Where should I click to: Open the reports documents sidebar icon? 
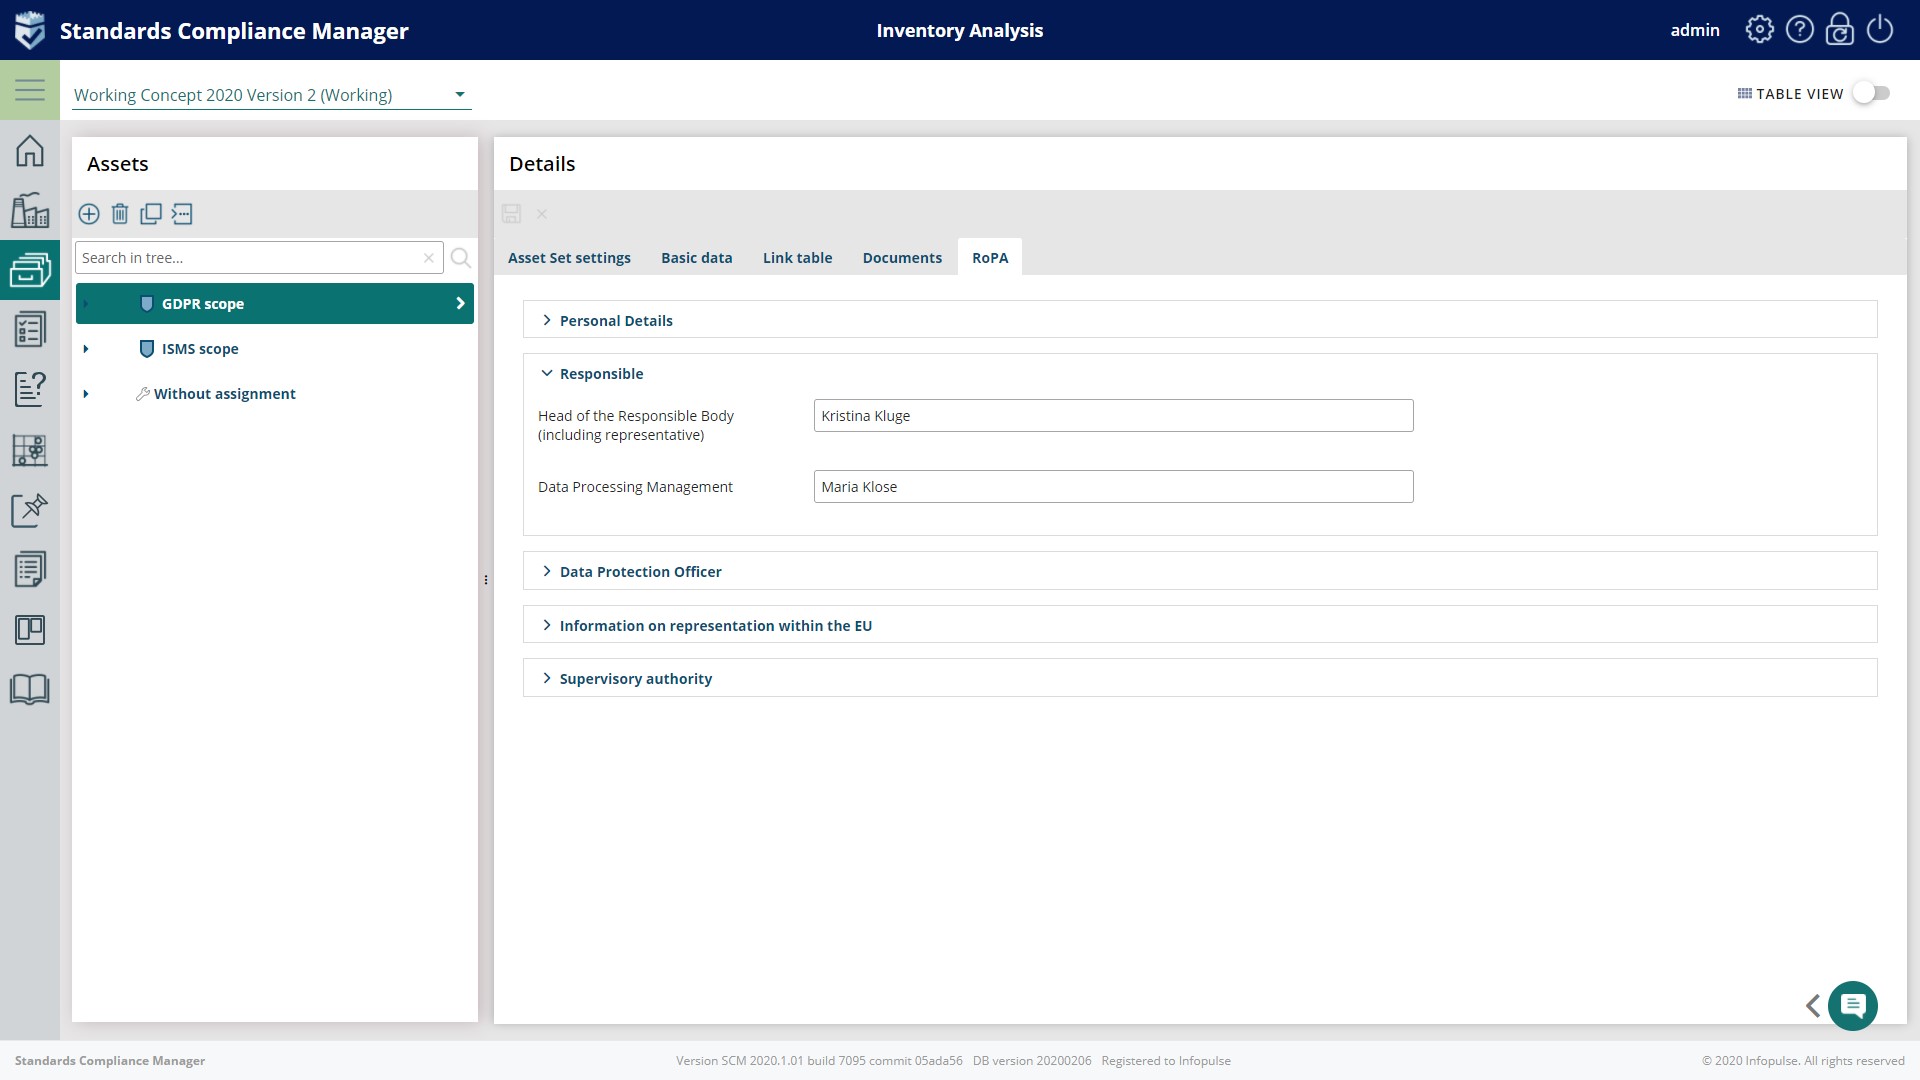point(30,569)
